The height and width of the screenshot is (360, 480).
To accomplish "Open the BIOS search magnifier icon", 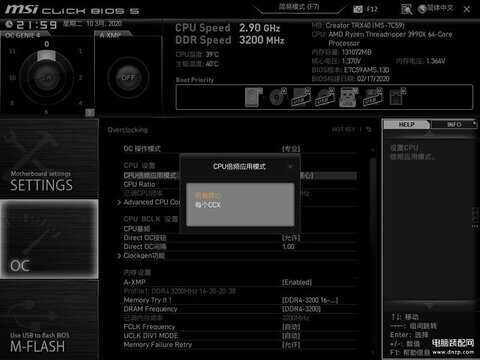I will pos(406,9).
